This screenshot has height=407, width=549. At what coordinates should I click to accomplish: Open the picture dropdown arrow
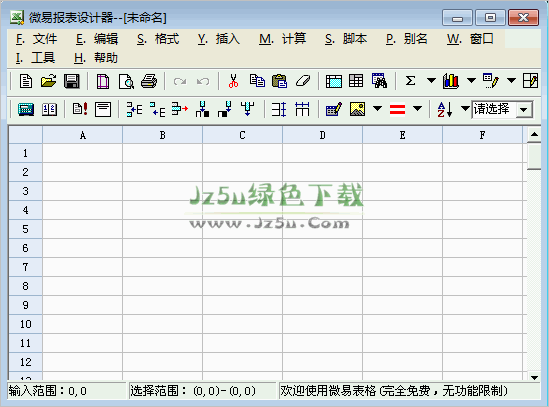click(377, 109)
